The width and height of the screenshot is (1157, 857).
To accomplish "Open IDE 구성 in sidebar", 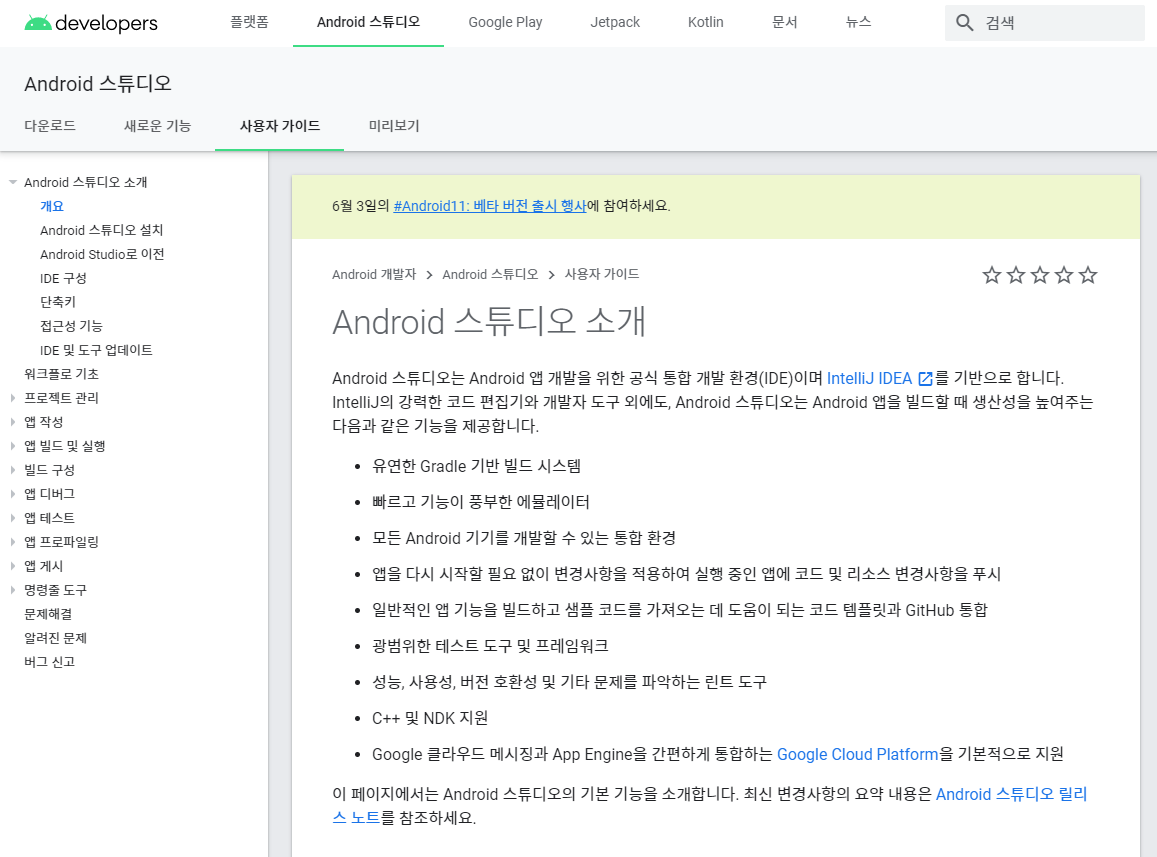I will point(63,278).
